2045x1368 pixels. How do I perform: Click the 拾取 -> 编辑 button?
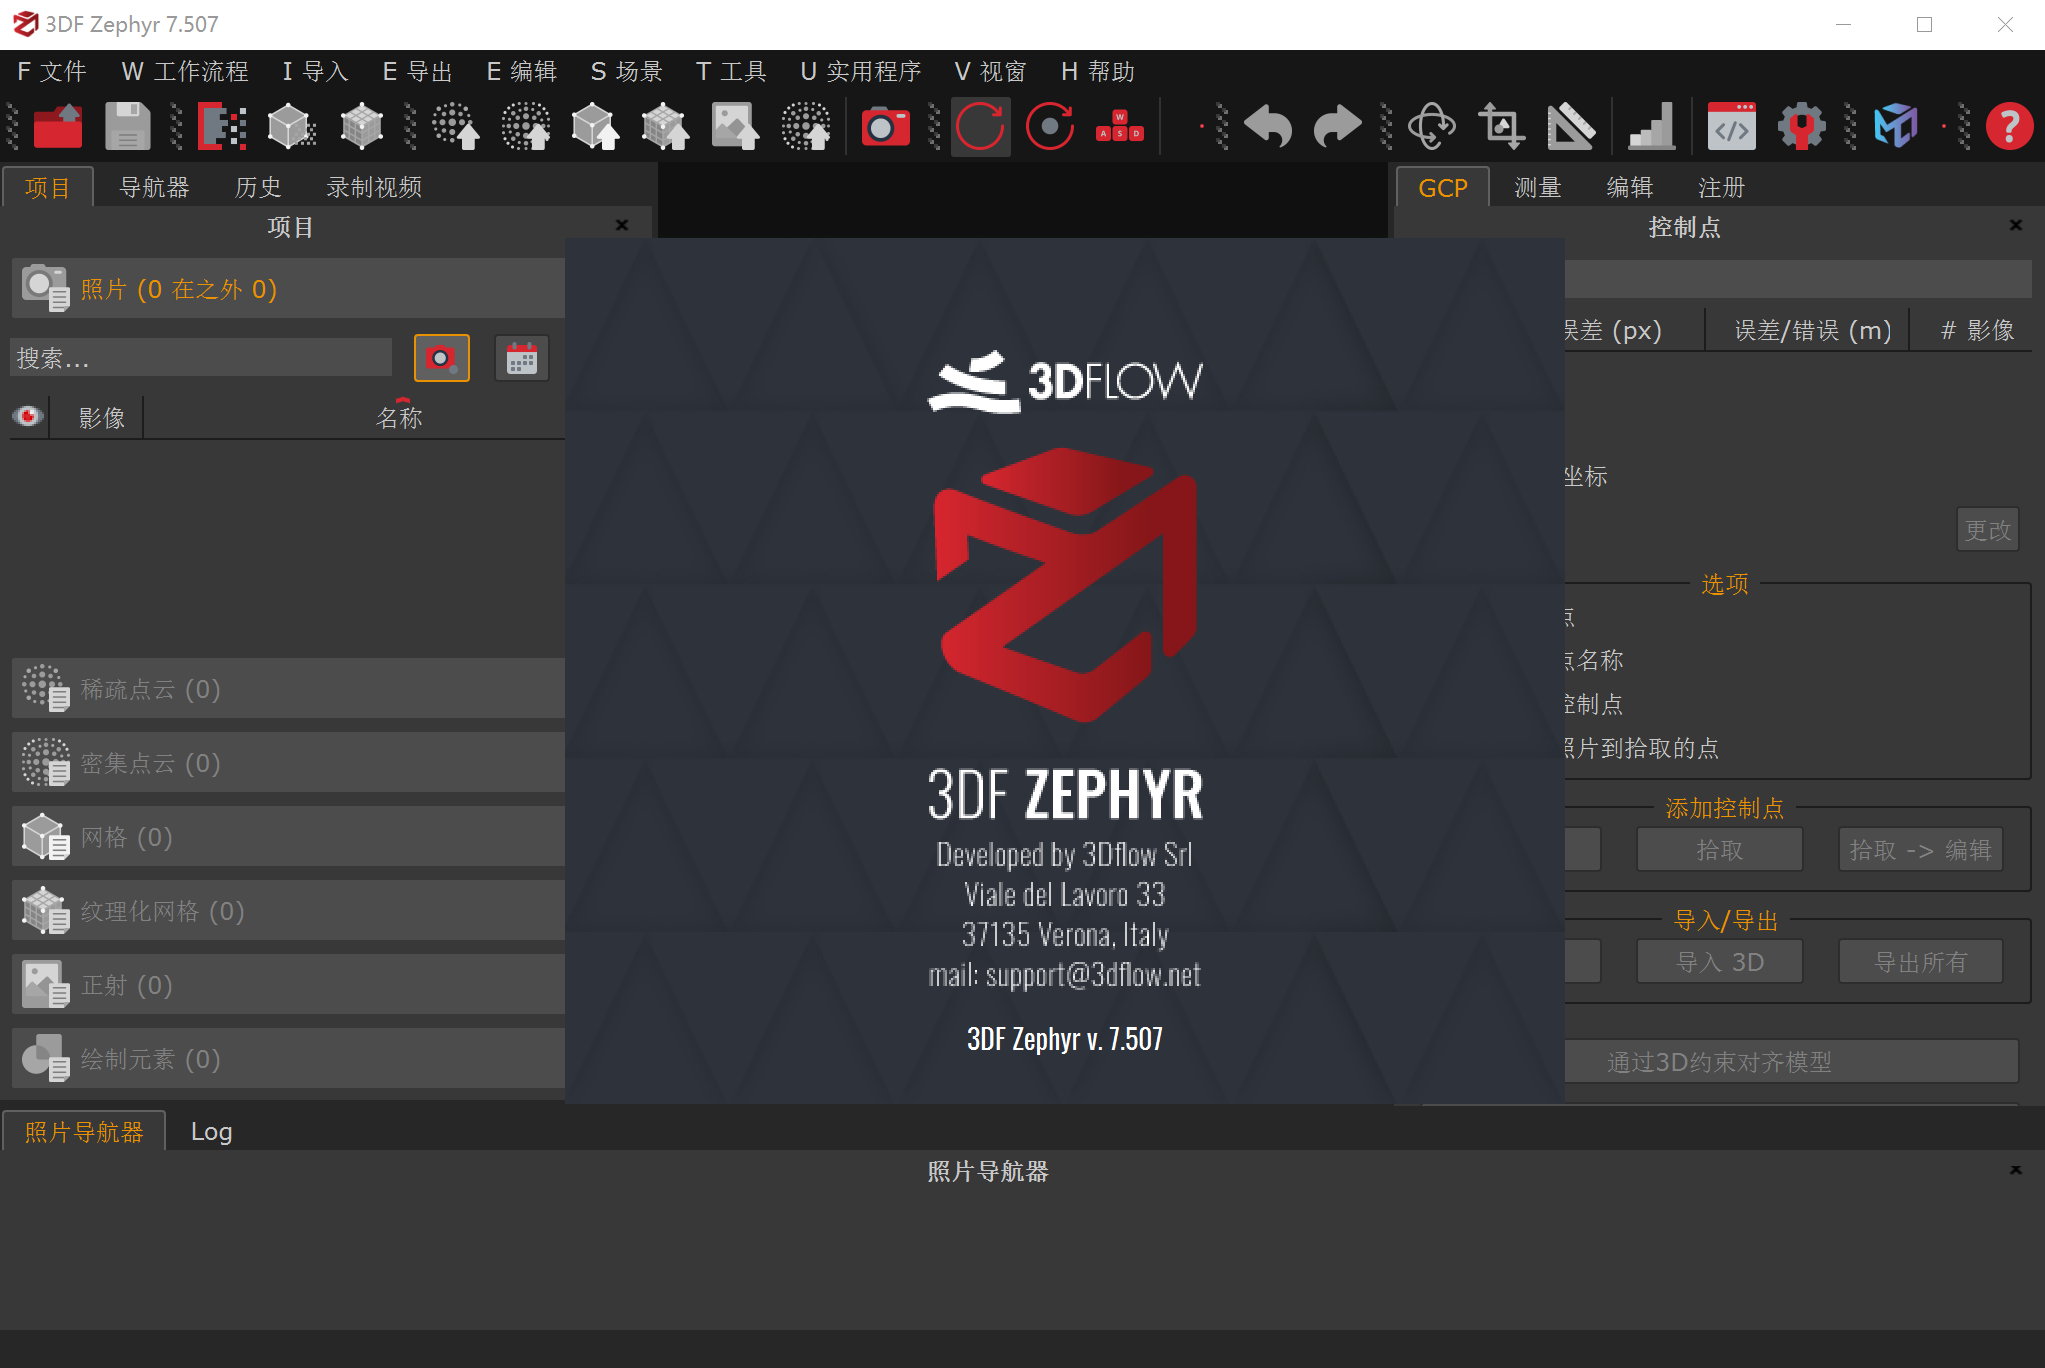pyautogui.click(x=1920, y=850)
